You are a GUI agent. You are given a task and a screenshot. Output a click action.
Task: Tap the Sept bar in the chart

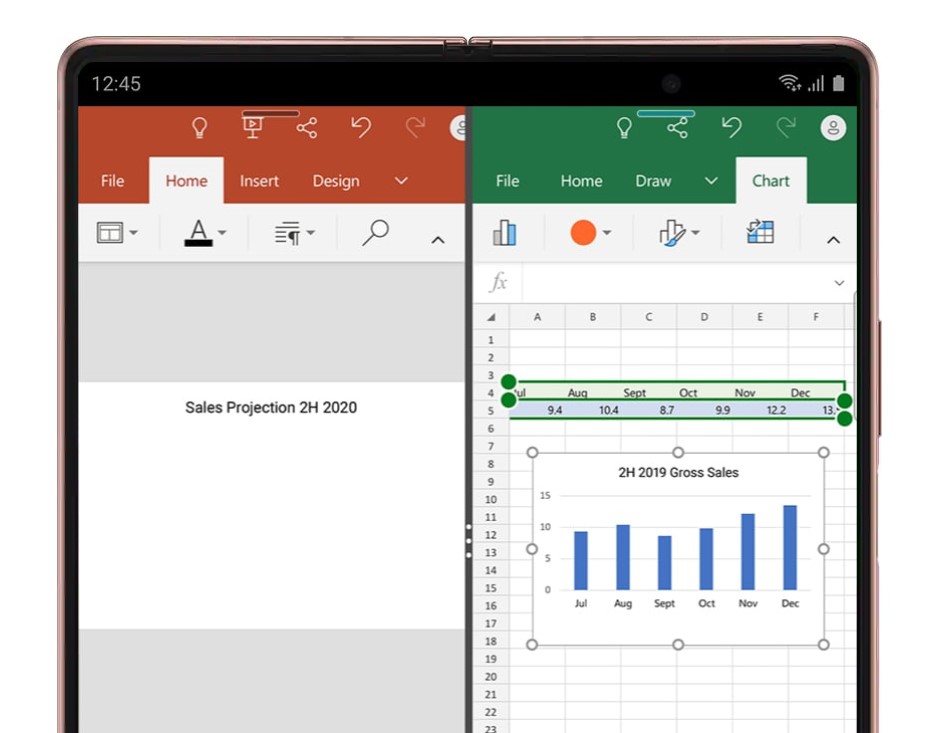pos(665,562)
